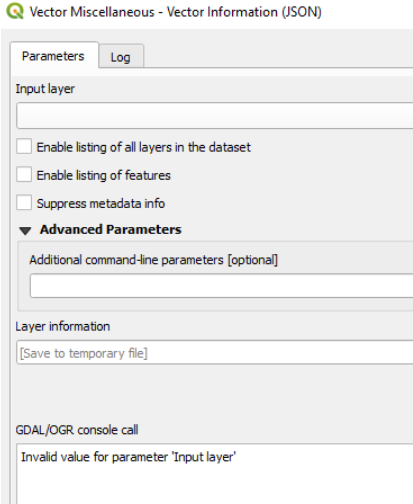Collapse the Advanced Parameters triangle
The height and width of the screenshot is (504, 413).
25,230
